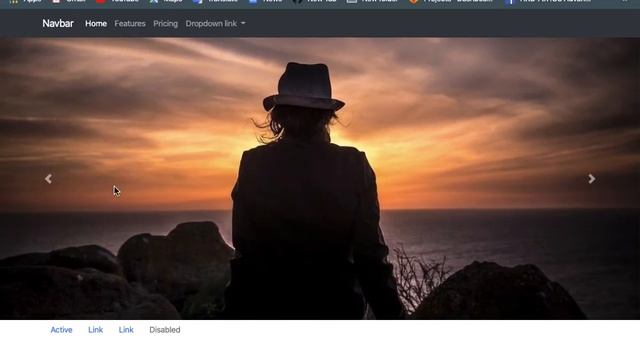Advance to the next carousel slide arrow

click(x=592, y=179)
